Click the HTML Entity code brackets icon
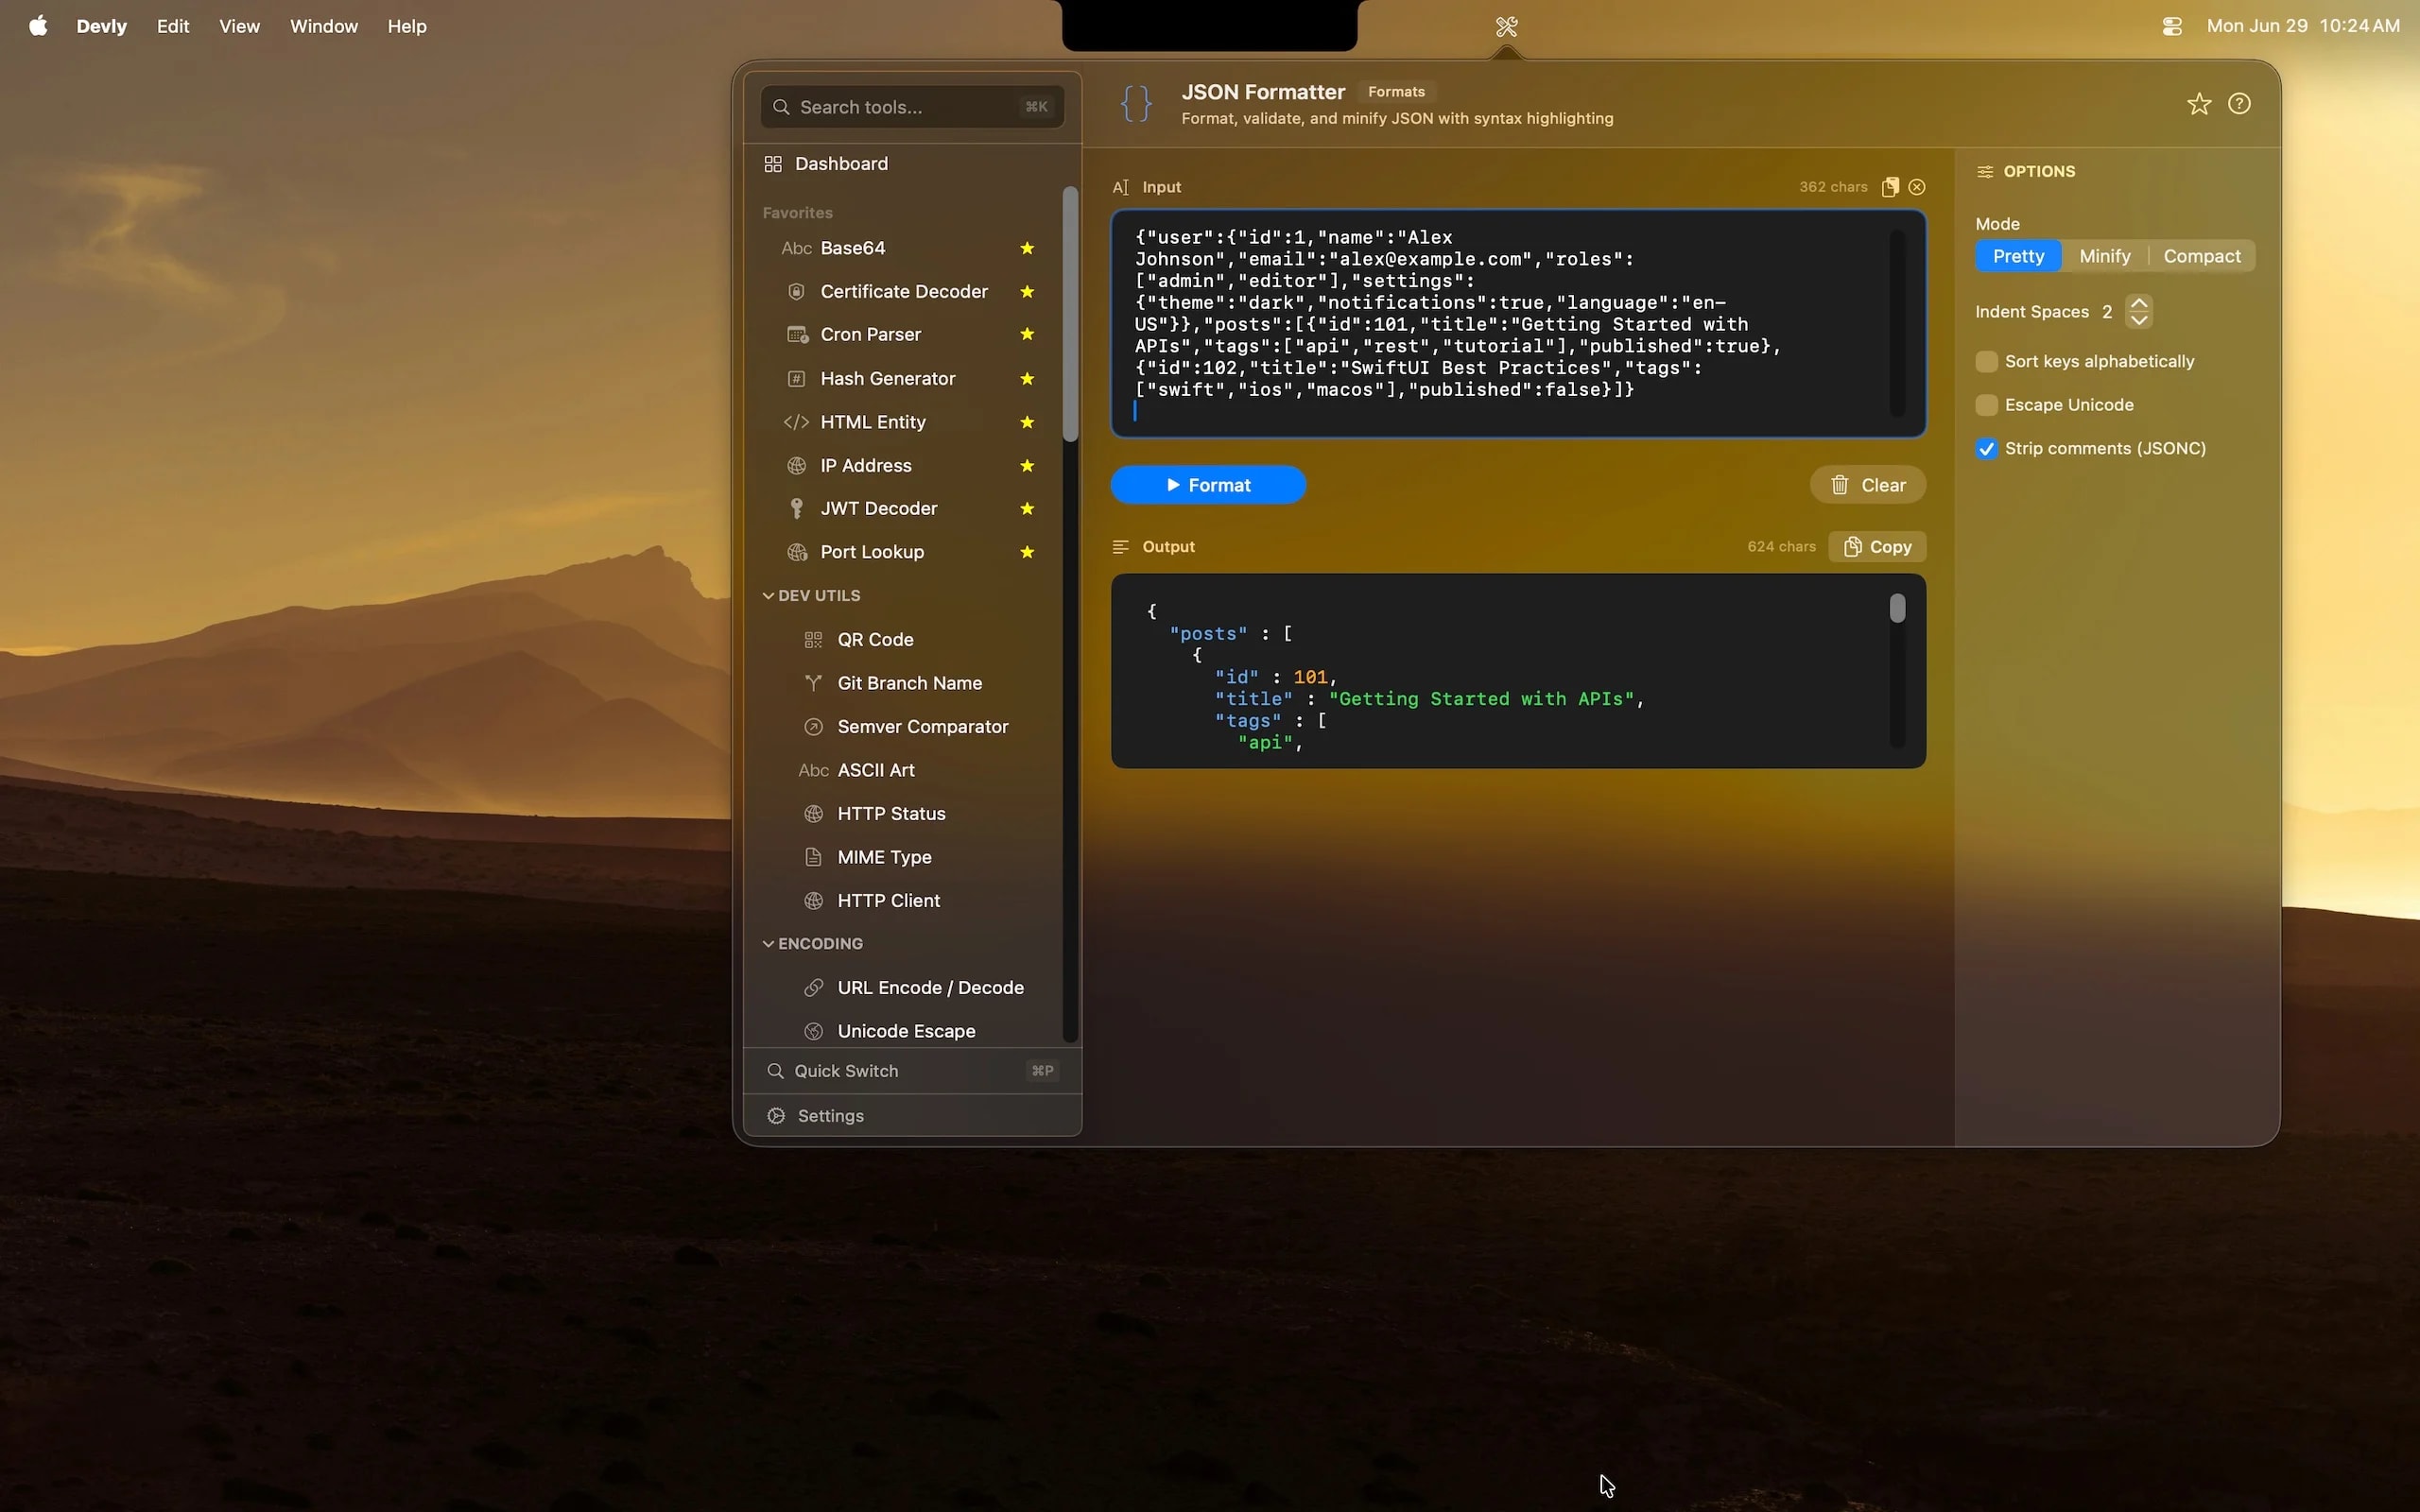2420x1512 pixels. (796, 422)
